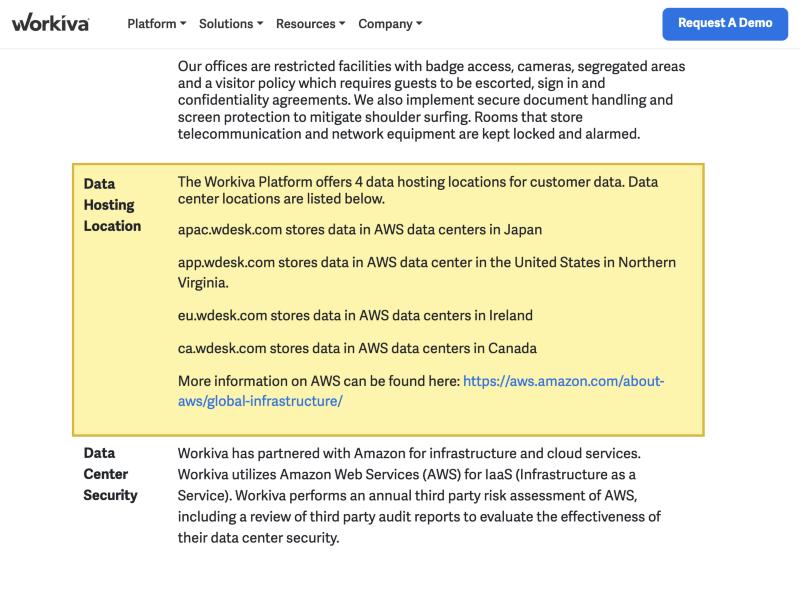
Task: Expand the Solutions menu
Action: click(x=231, y=23)
